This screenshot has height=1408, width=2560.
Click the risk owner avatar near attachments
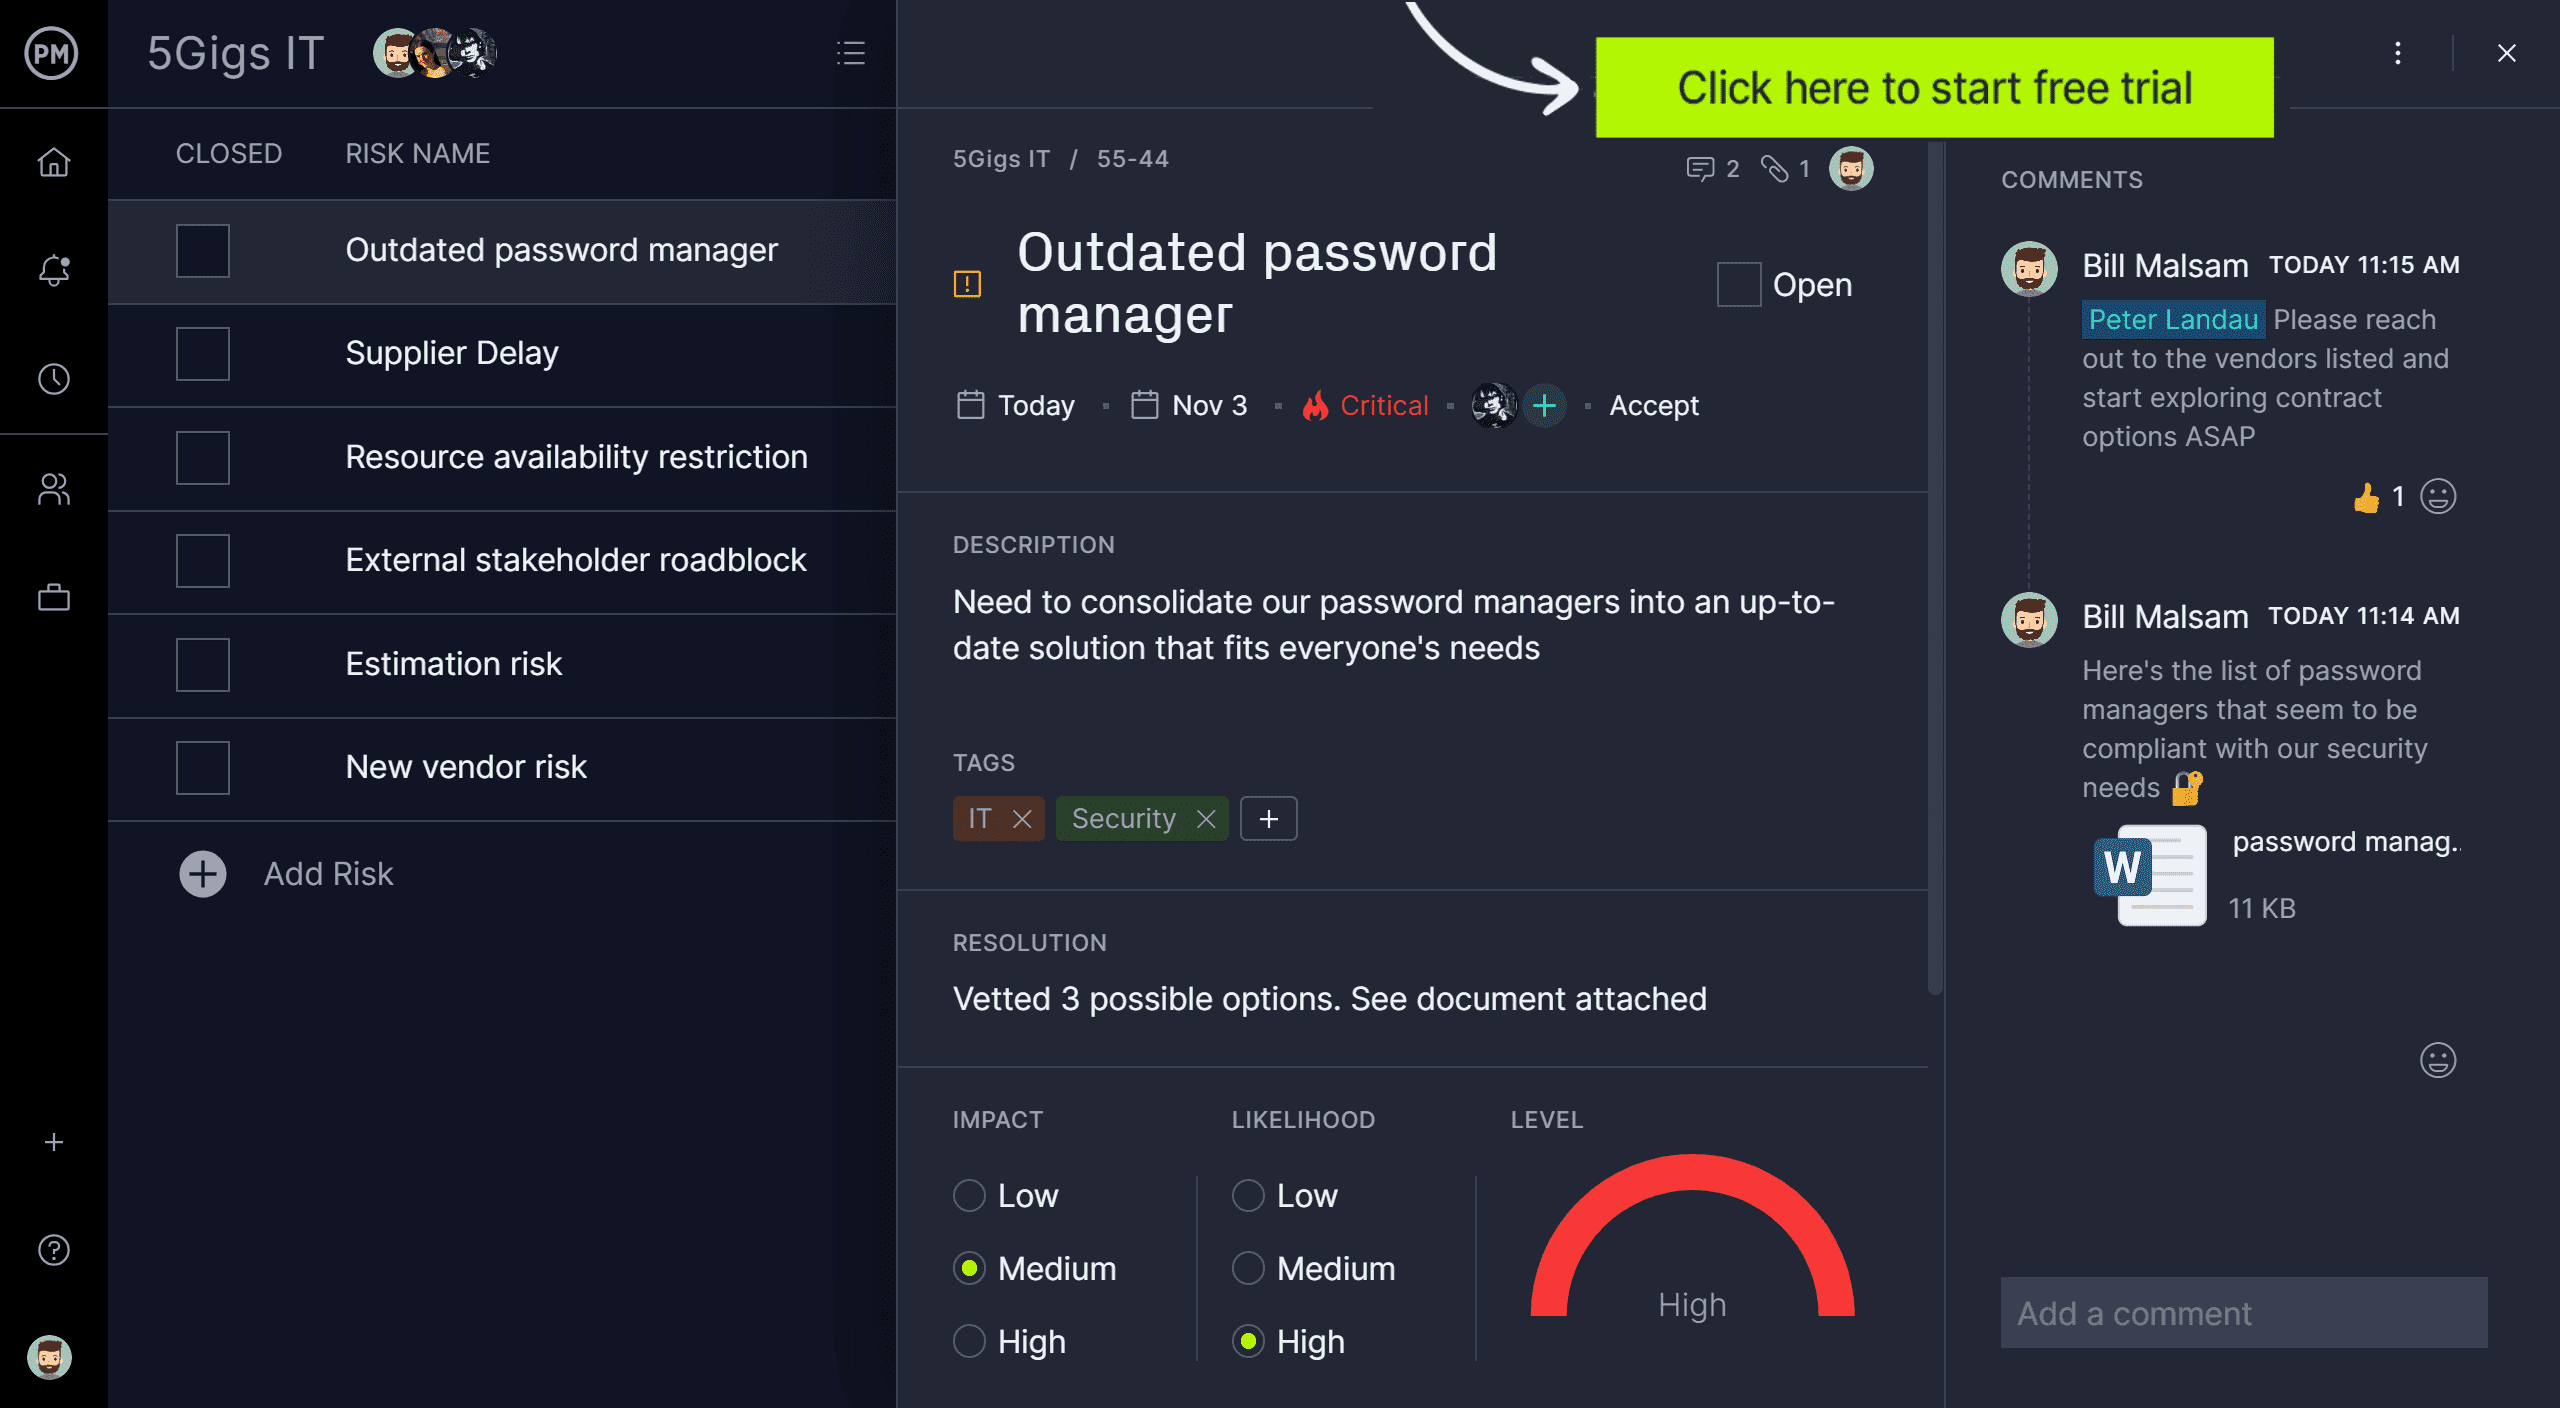(1852, 168)
